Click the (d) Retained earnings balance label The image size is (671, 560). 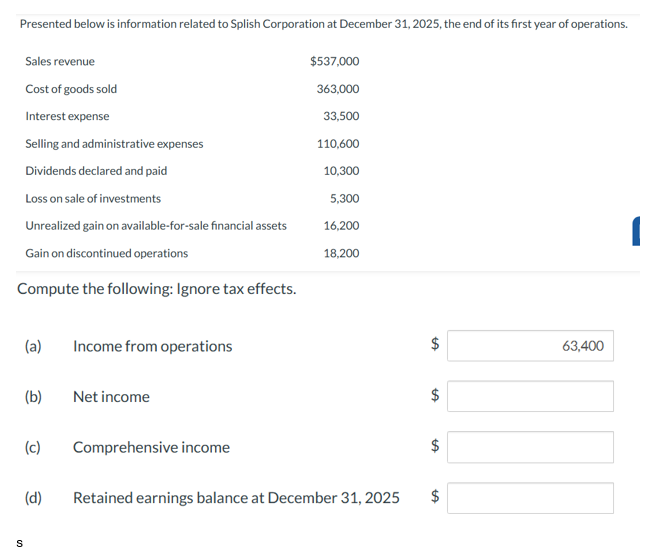click(212, 498)
